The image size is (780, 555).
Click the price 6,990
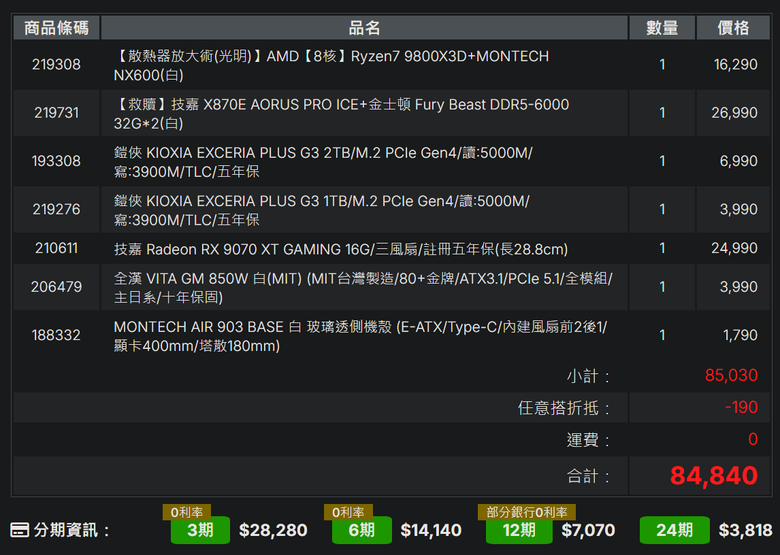point(738,161)
